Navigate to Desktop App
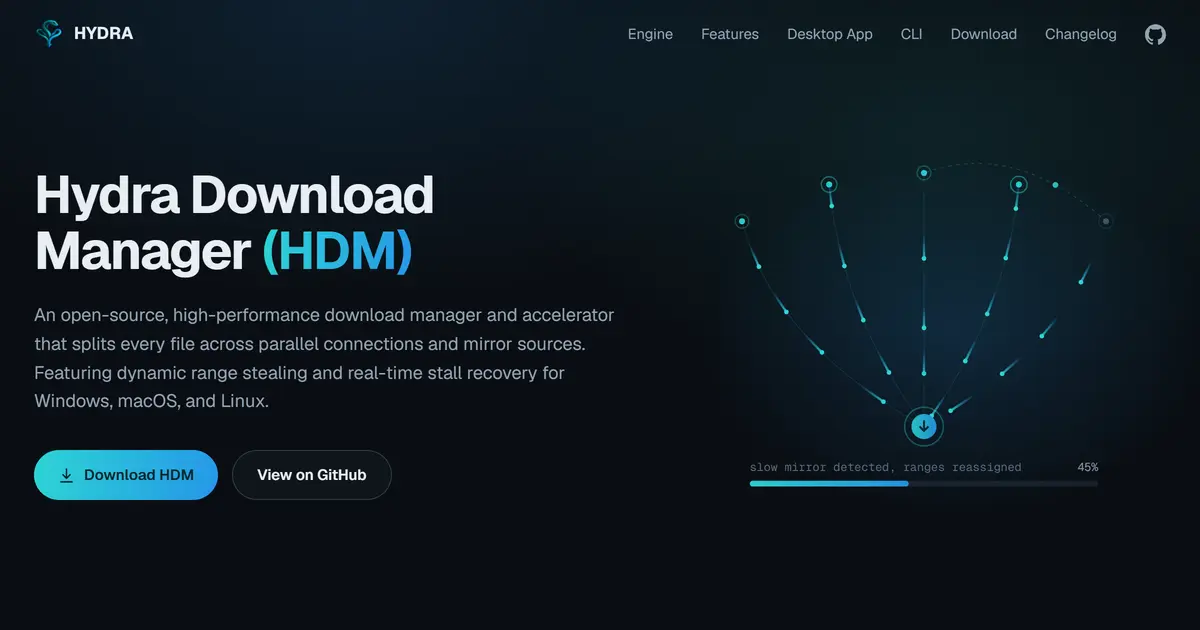 point(830,34)
